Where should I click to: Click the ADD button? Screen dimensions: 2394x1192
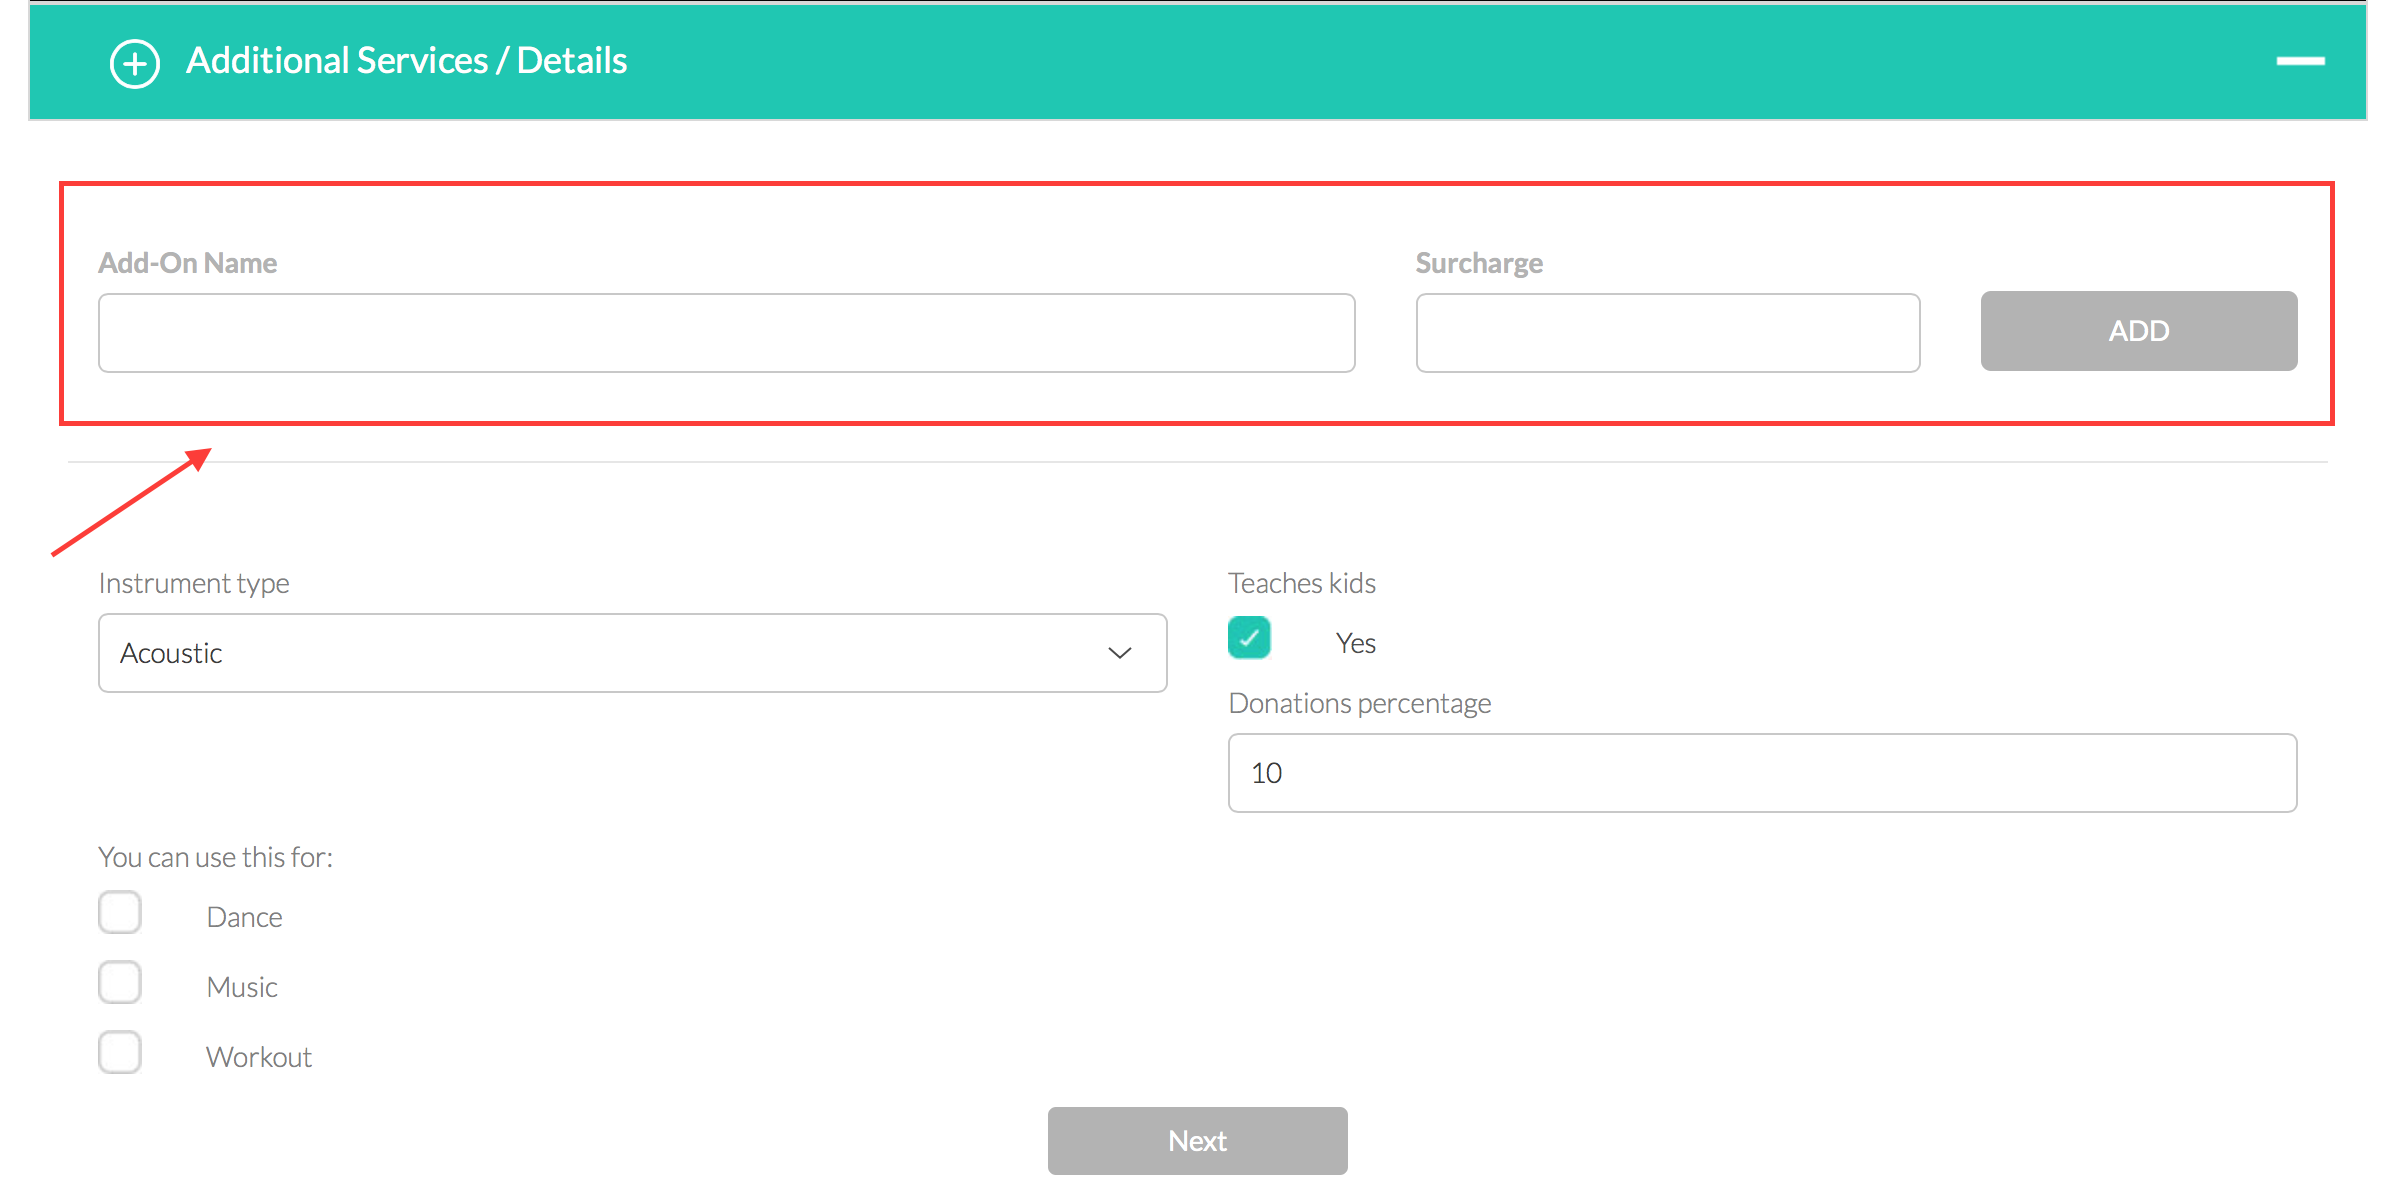pyautogui.click(x=2139, y=331)
